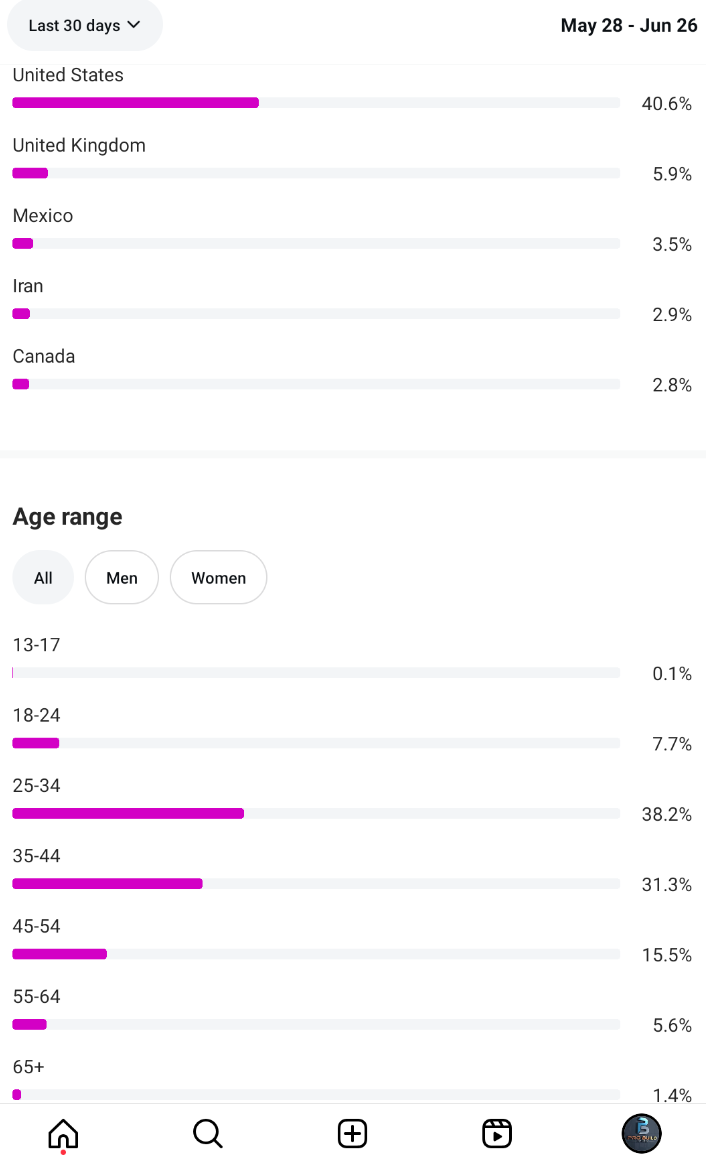This screenshot has width=706, height=1155.
Task: Expand the Last 30 days dropdown
Action: tap(85, 25)
